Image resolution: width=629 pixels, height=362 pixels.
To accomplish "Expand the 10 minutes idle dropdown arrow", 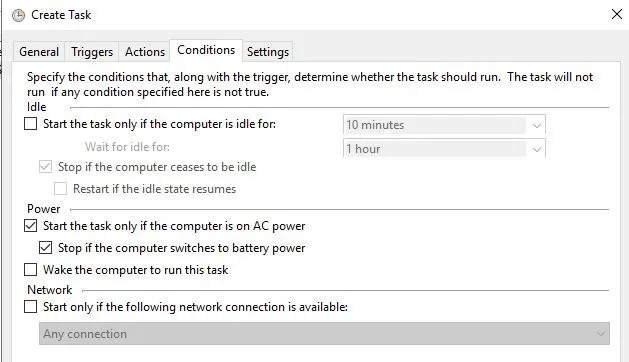I will coord(536,125).
